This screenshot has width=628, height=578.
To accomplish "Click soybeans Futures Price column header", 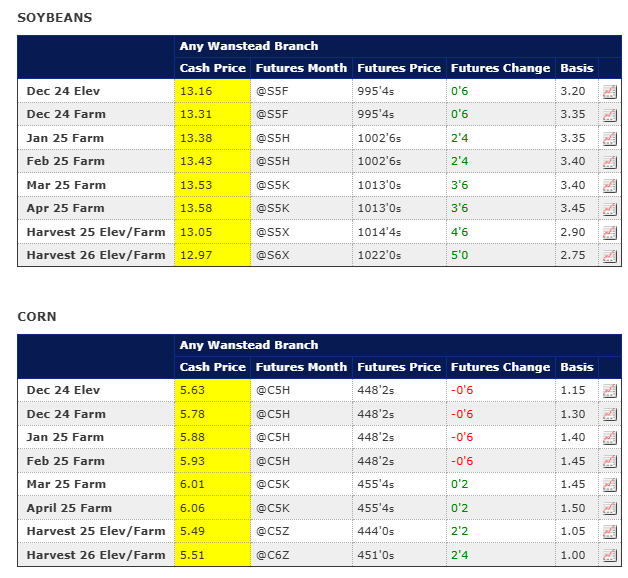I will [x=398, y=68].
